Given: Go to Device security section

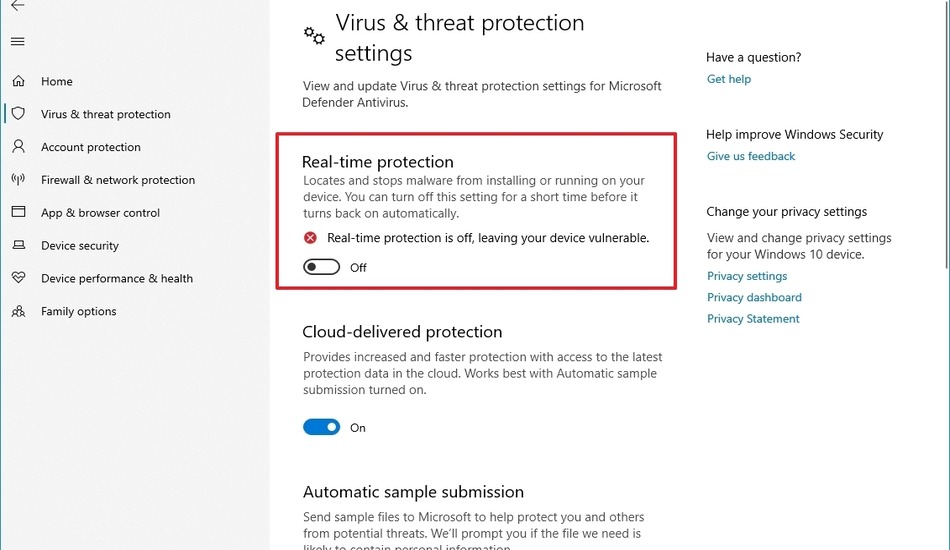Looking at the screenshot, I should tap(80, 246).
